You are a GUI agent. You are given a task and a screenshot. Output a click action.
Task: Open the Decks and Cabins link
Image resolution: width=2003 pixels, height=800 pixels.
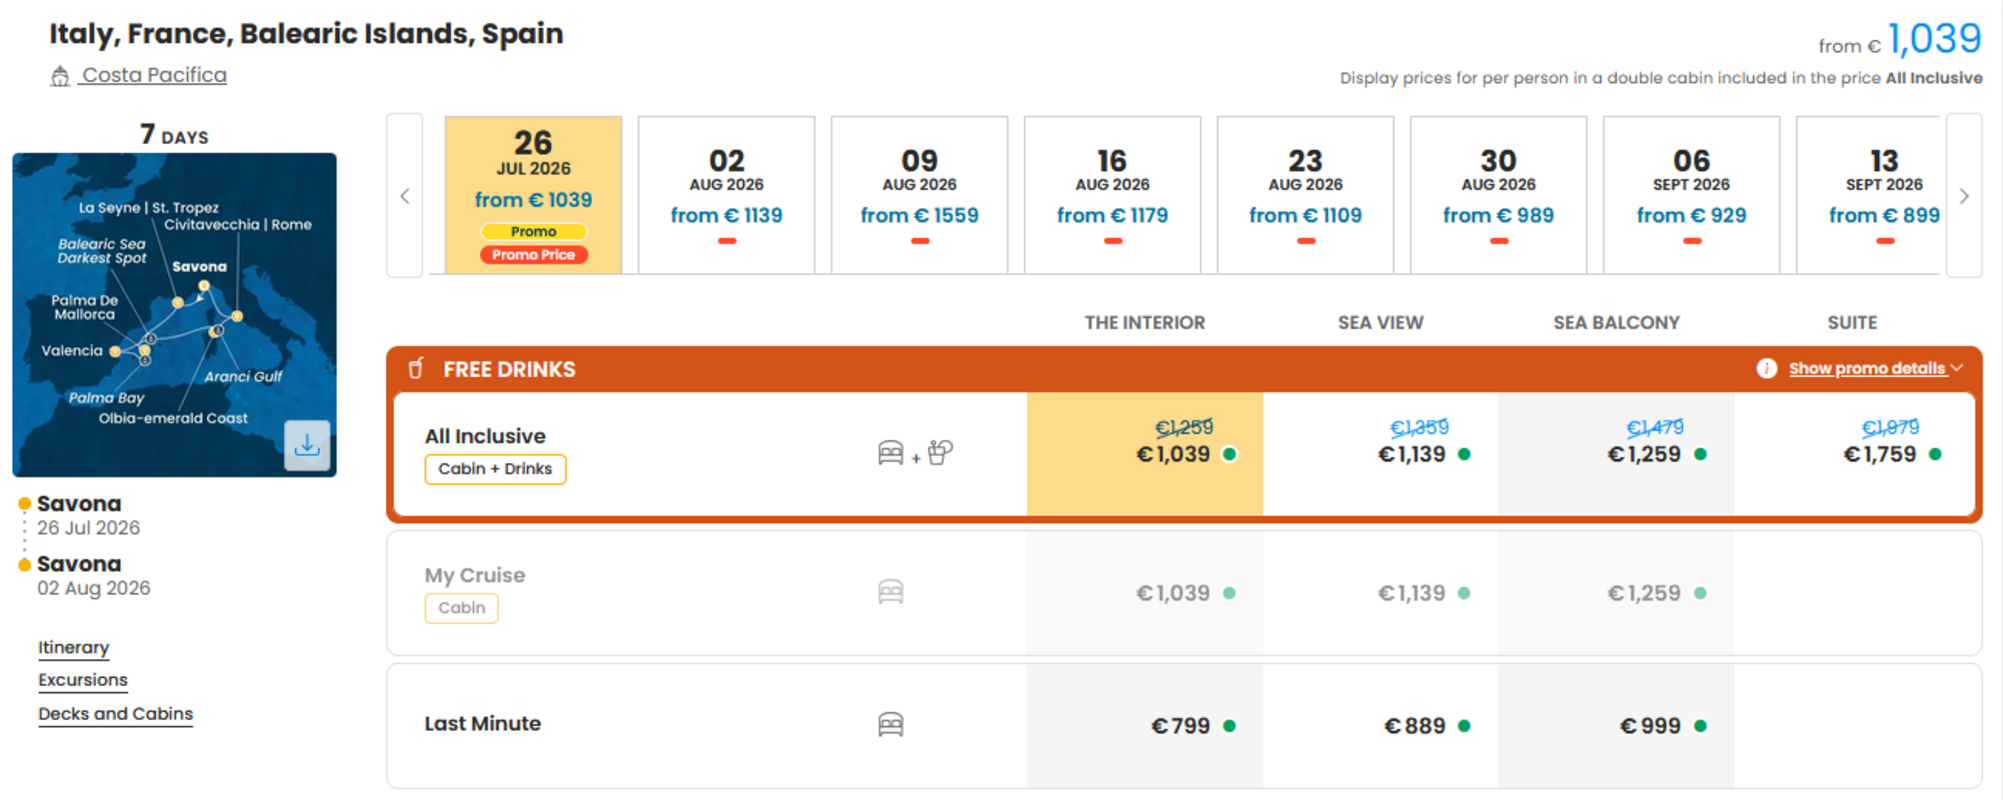coord(115,714)
